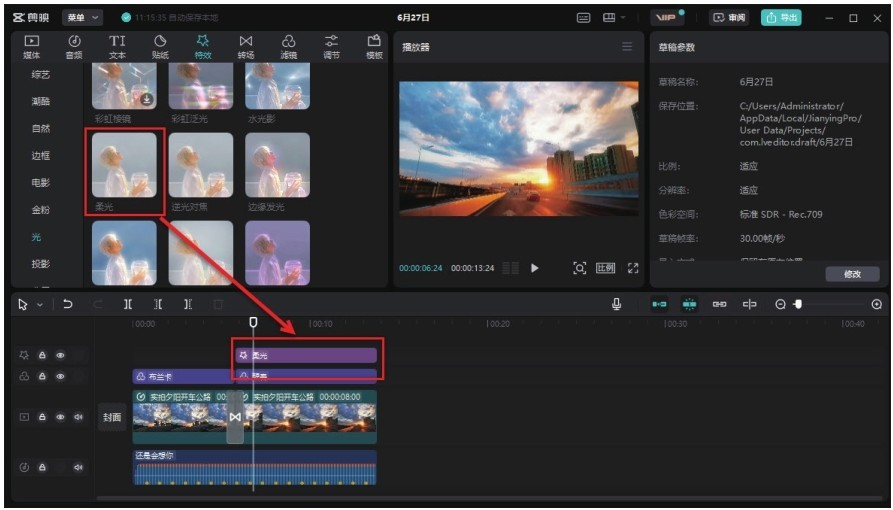This screenshot has width=893, height=510.
Task: Toggle lock on the video track
Action: click(x=42, y=417)
